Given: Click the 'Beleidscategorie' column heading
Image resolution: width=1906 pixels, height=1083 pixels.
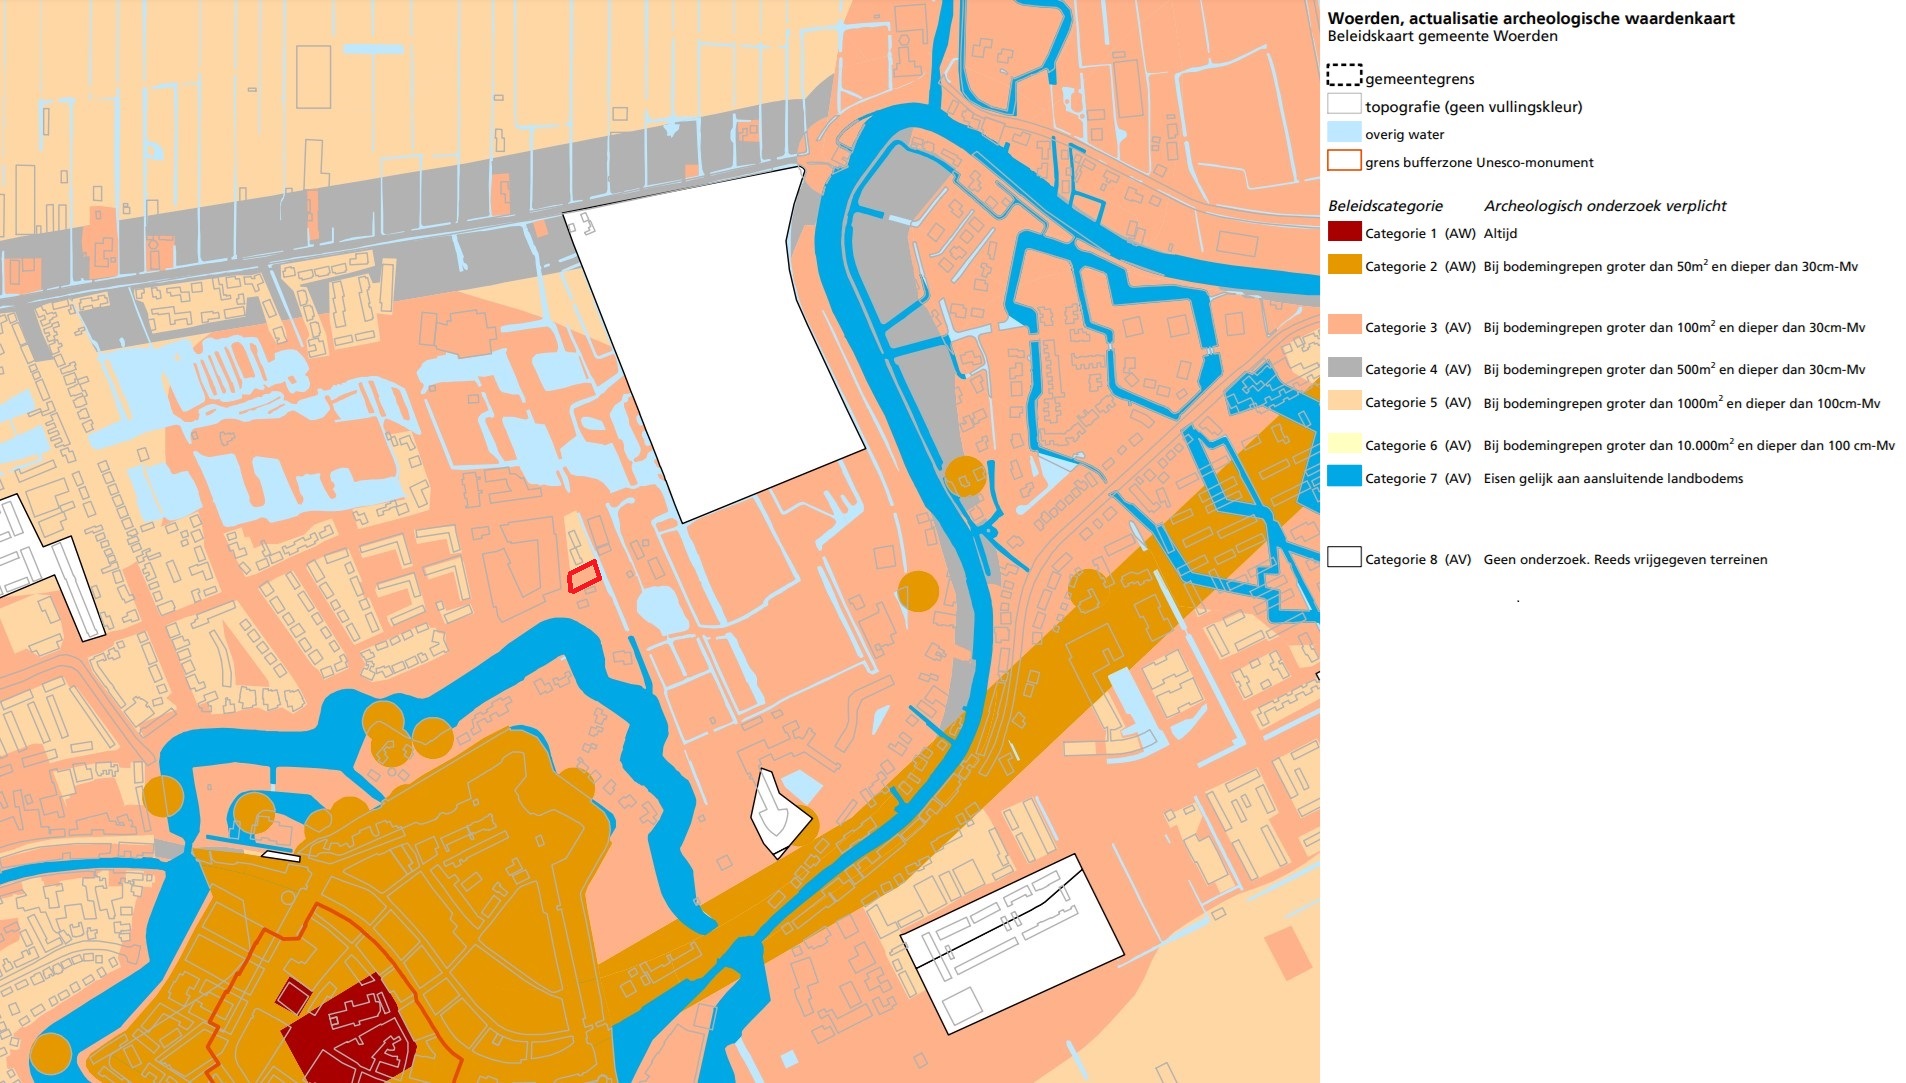Looking at the screenshot, I should point(1385,206).
